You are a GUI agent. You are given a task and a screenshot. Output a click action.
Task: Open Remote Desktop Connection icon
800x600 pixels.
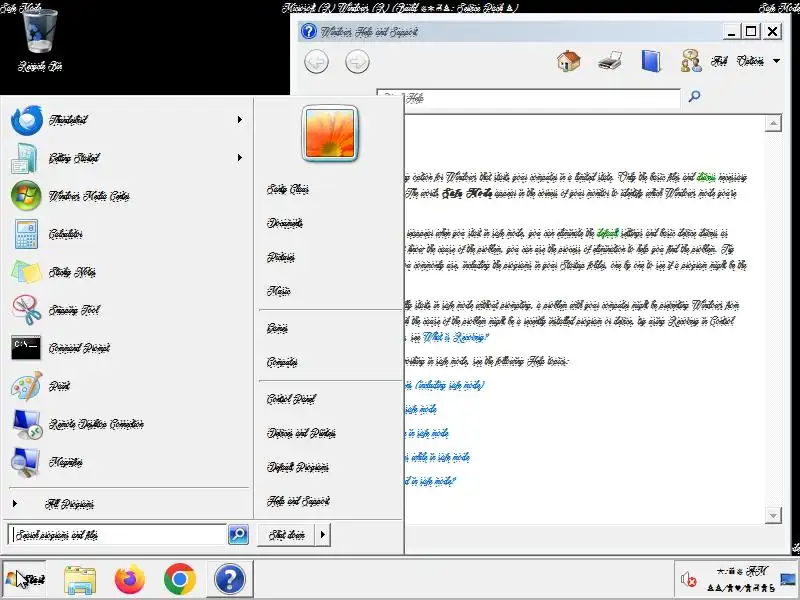pos(27,424)
